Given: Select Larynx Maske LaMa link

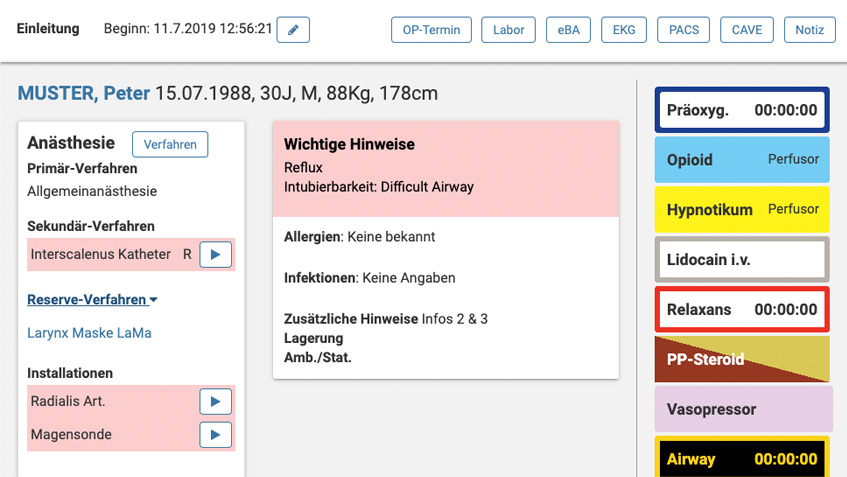Looking at the screenshot, I should coord(90,333).
